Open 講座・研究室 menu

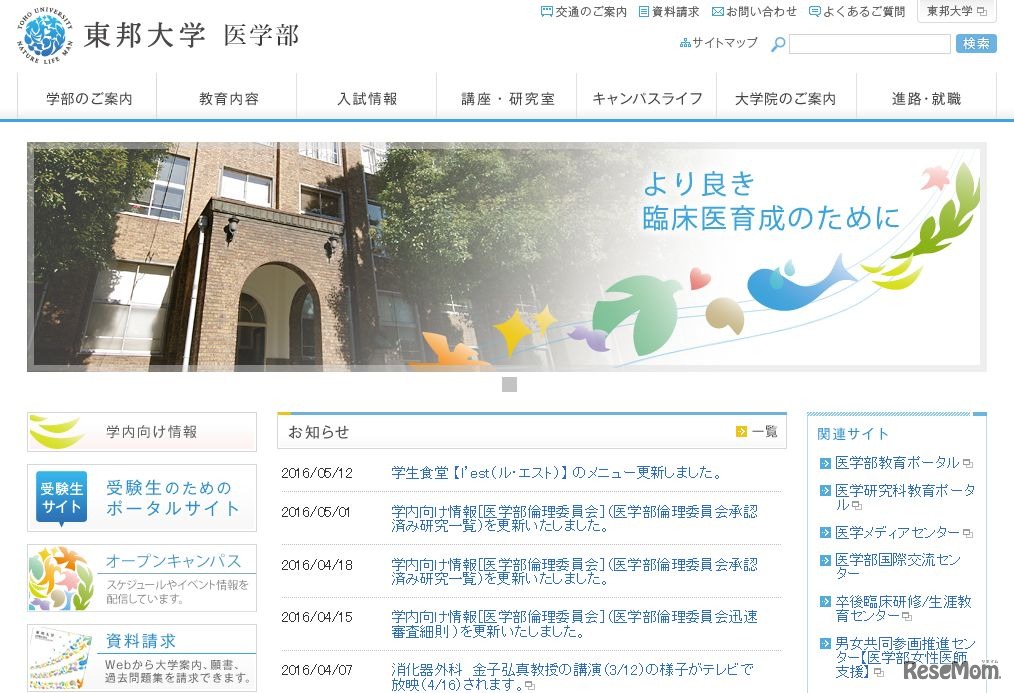click(508, 98)
